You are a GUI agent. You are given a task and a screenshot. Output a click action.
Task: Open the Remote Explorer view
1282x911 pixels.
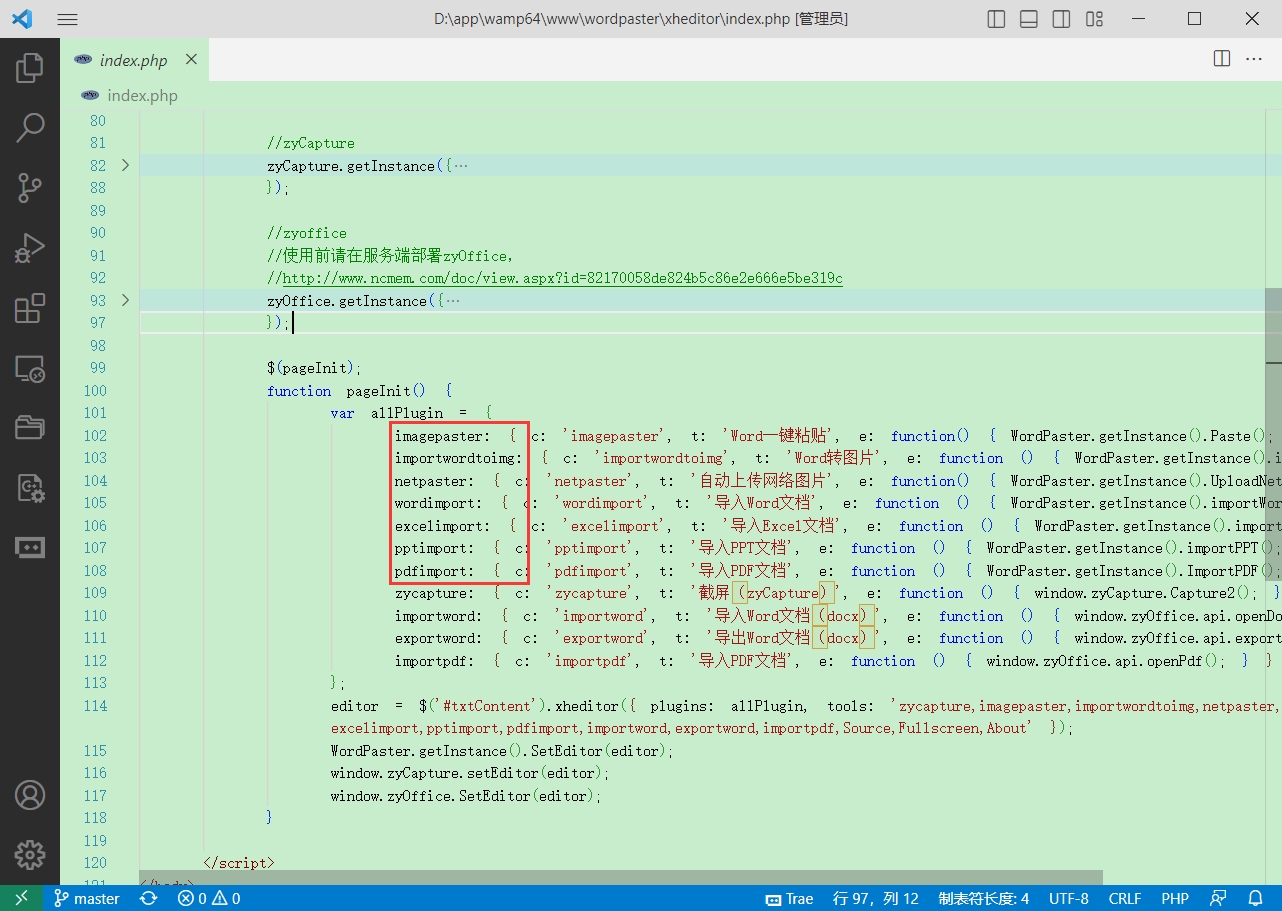(x=30, y=369)
